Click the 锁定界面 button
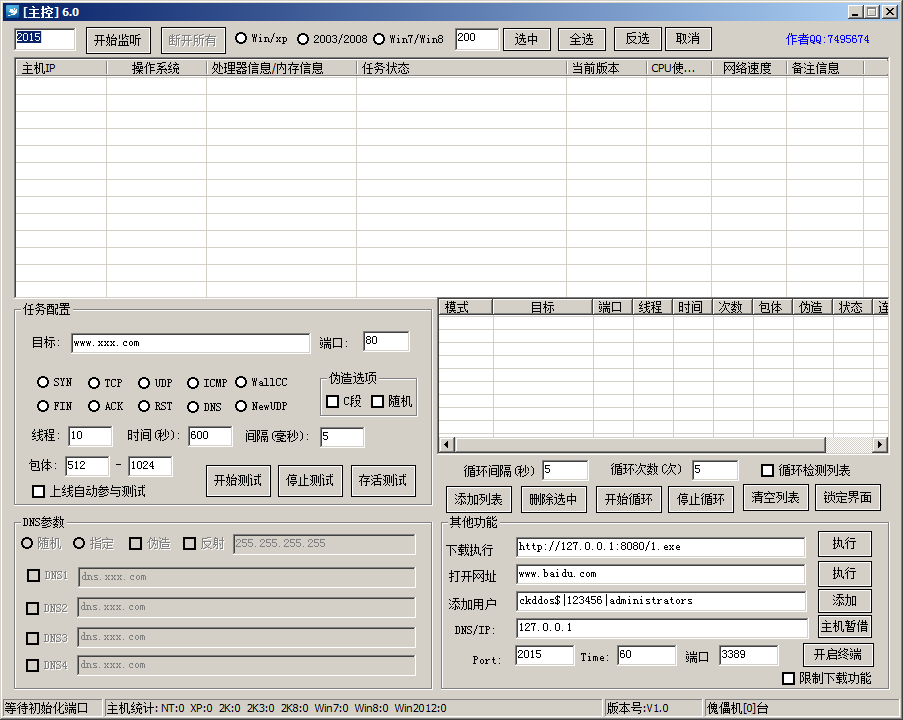The width and height of the screenshot is (903, 720). (847, 498)
